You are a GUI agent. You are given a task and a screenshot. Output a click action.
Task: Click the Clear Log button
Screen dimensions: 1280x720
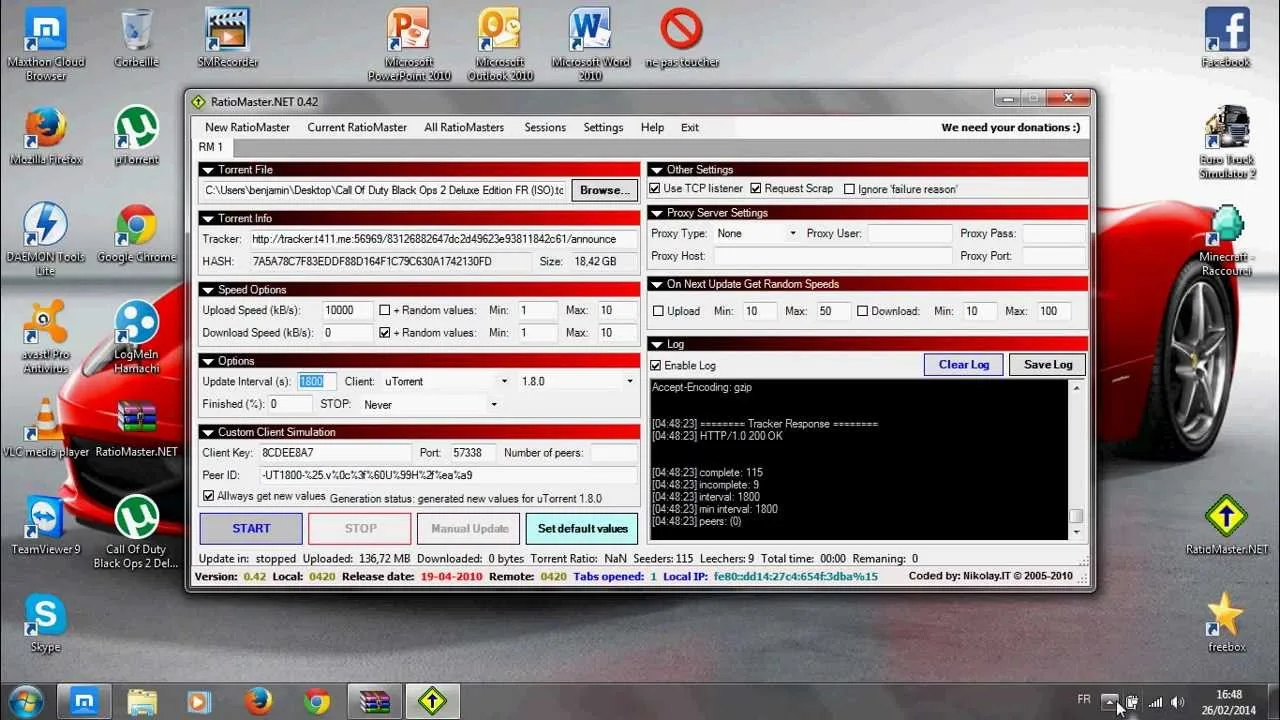[964, 364]
